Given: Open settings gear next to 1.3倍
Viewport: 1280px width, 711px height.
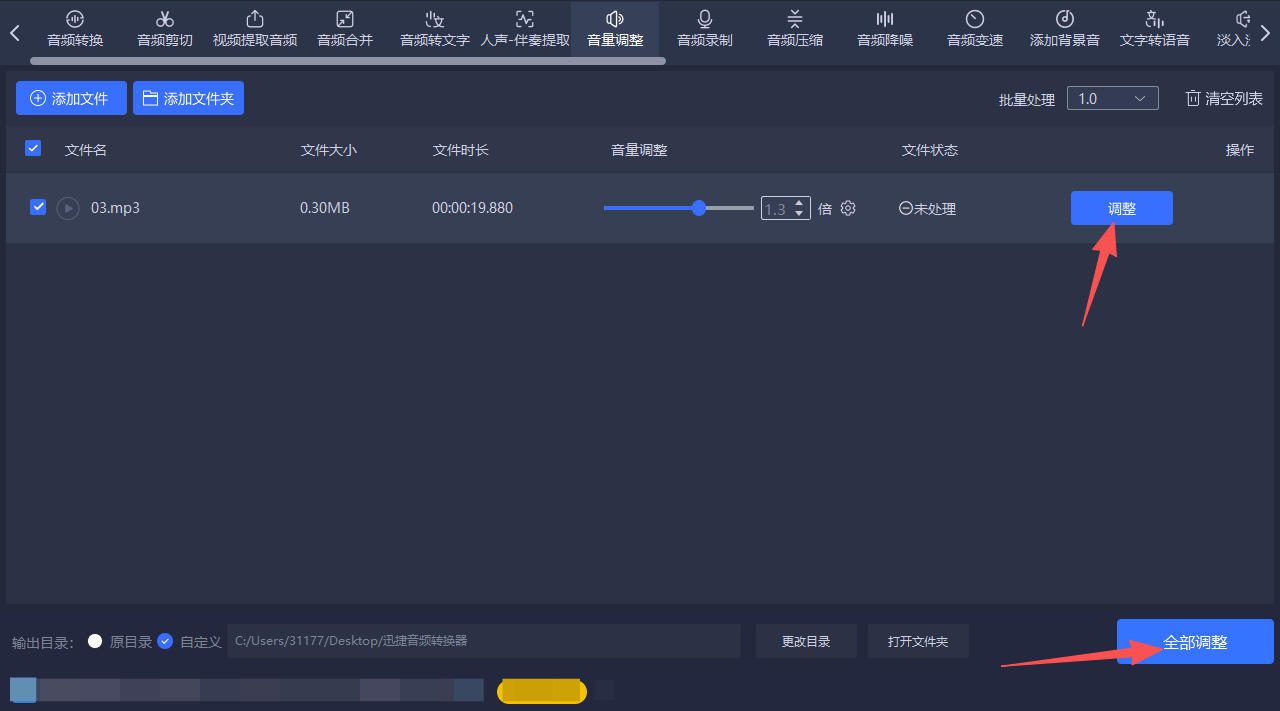Looking at the screenshot, I should coord(847,208).
